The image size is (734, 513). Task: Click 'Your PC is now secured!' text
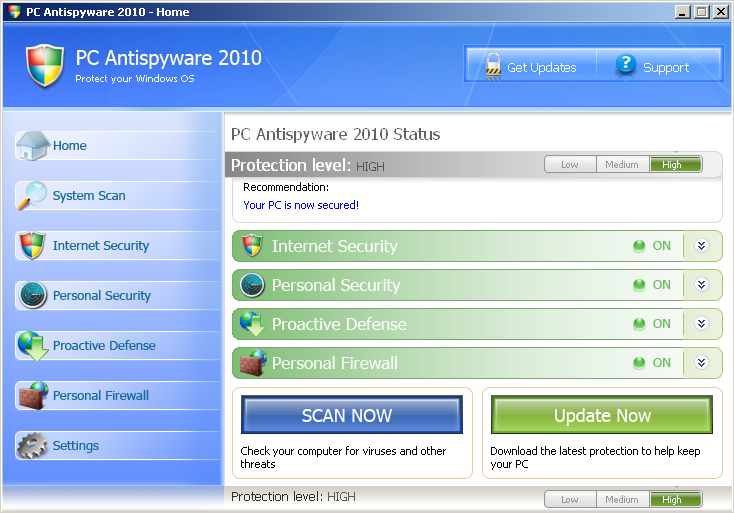pyautogui.click(x=301, y=205)
